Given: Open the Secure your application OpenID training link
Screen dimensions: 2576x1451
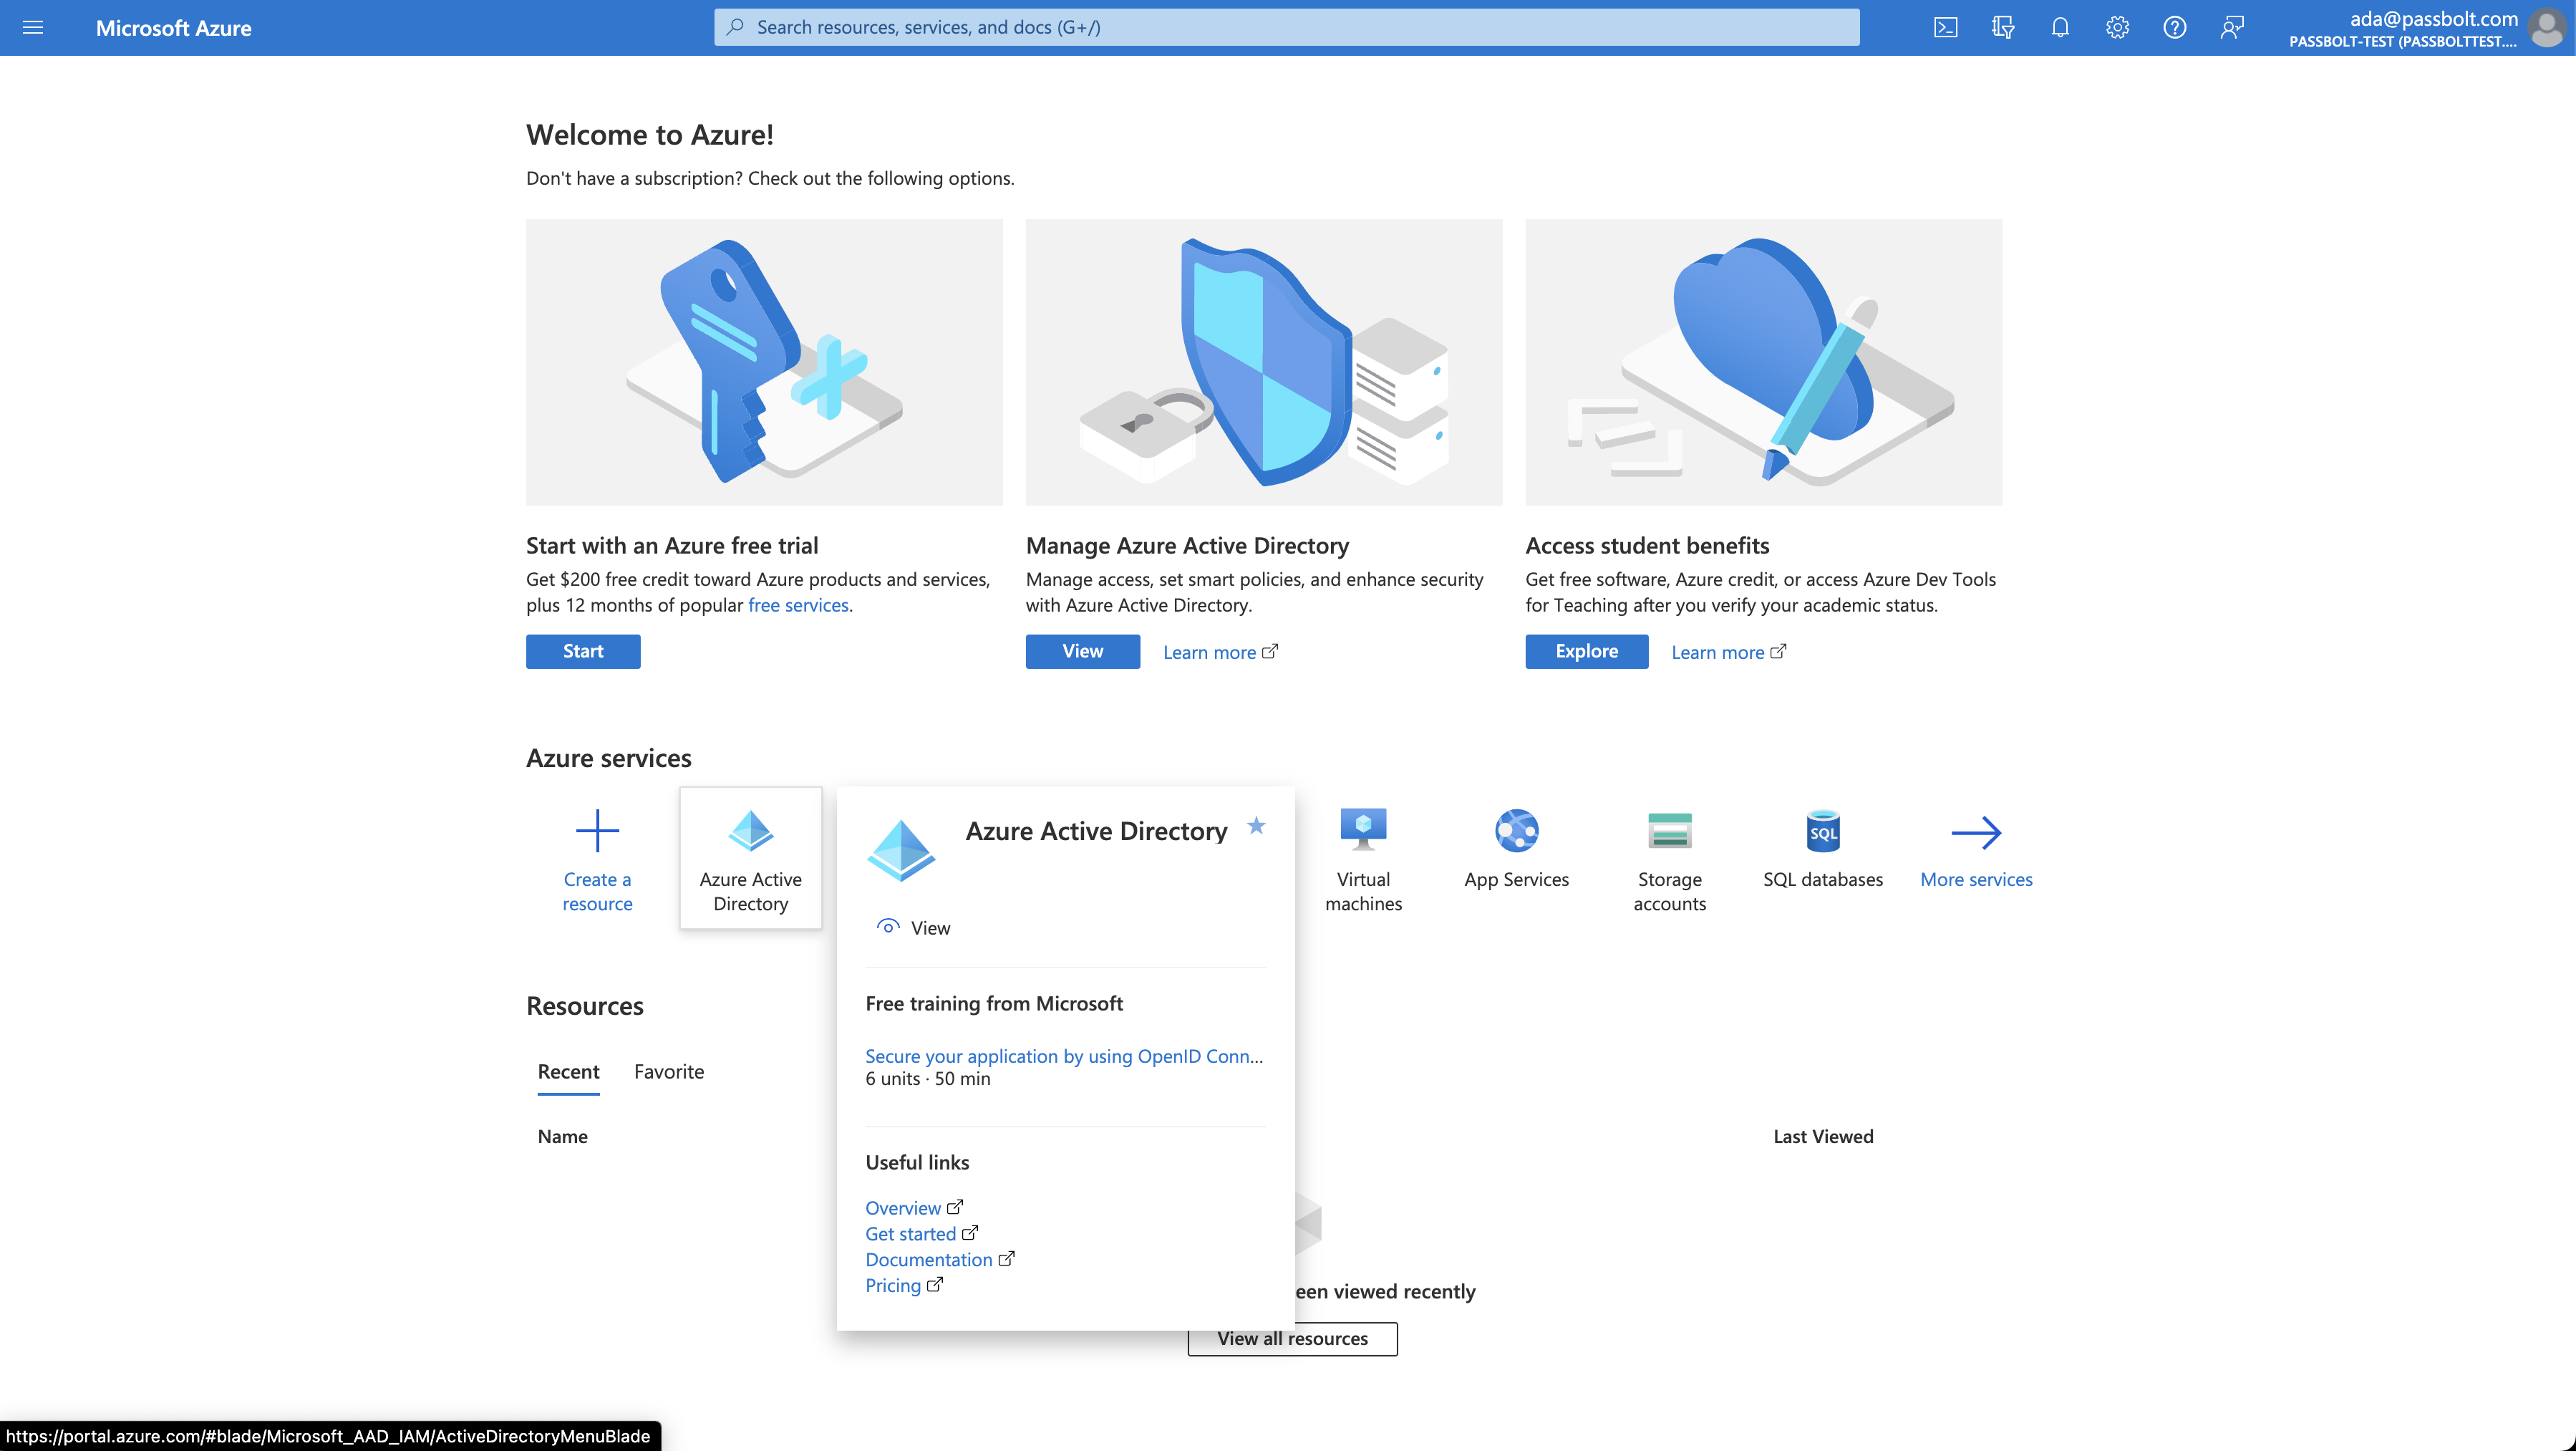Looking at the screenshot, I should [x=1062, y=1055].
